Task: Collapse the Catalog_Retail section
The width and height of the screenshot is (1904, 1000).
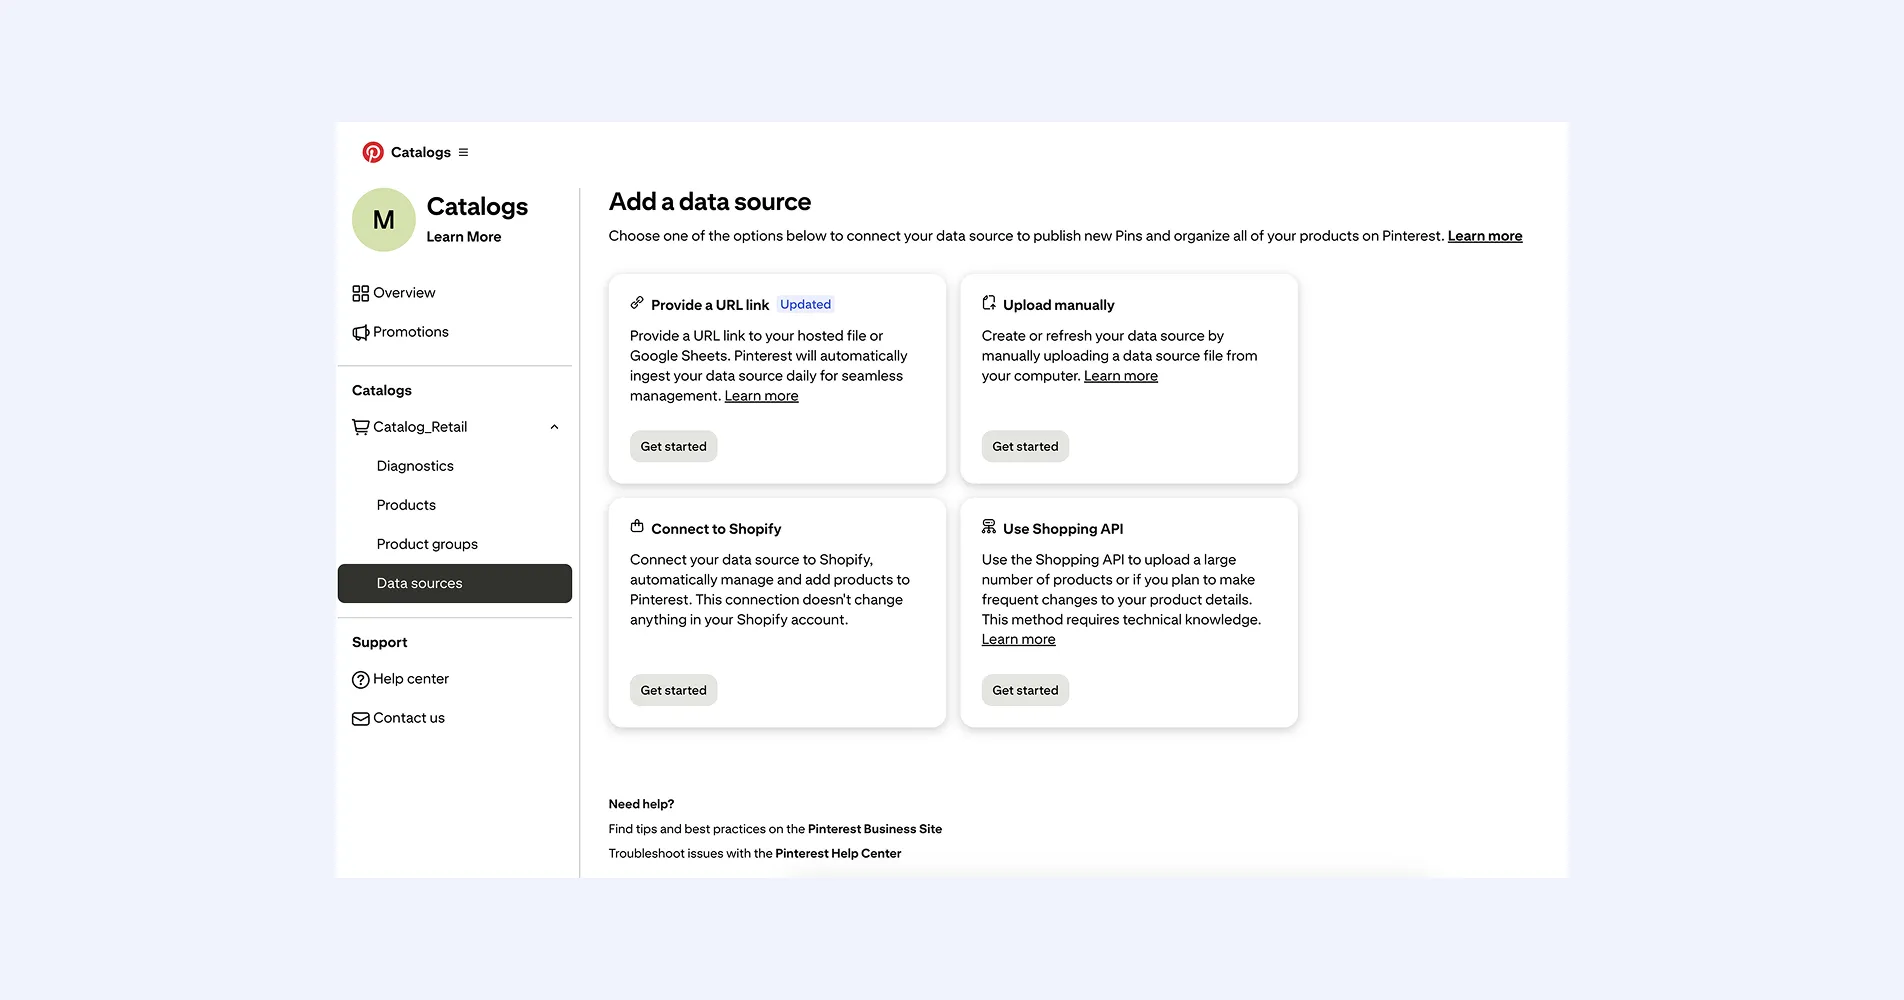Action: coord(554,426)
